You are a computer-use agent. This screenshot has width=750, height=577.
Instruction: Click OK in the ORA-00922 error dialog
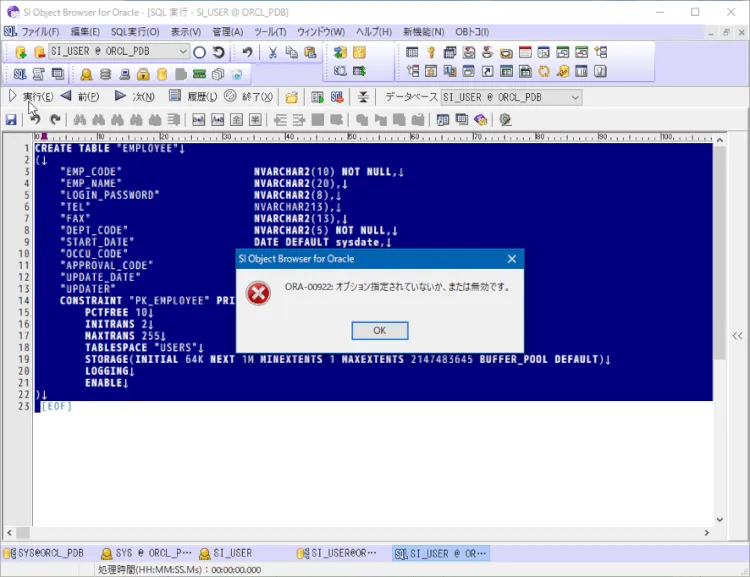coord(380,331)
